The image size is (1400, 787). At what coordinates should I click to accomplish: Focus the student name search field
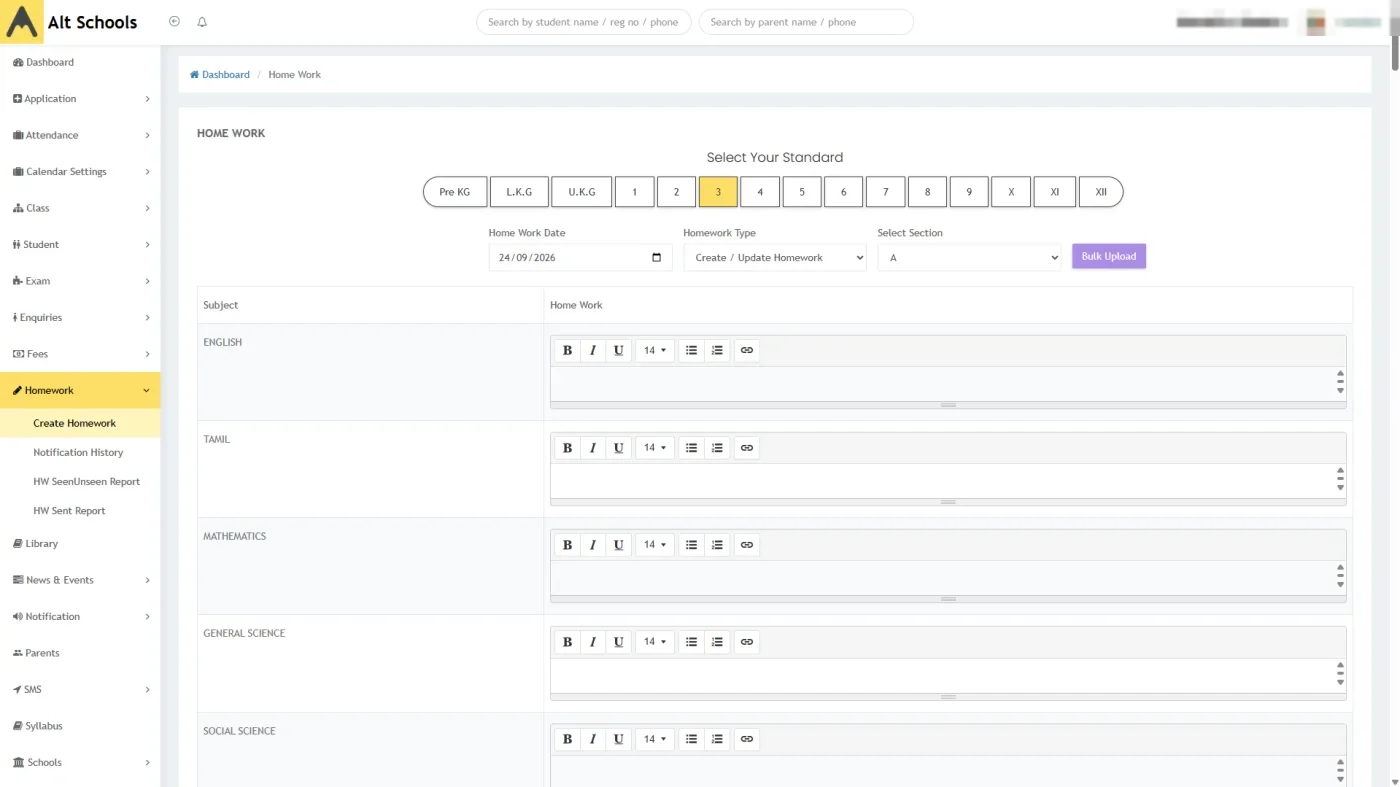(x=584, y=22)
